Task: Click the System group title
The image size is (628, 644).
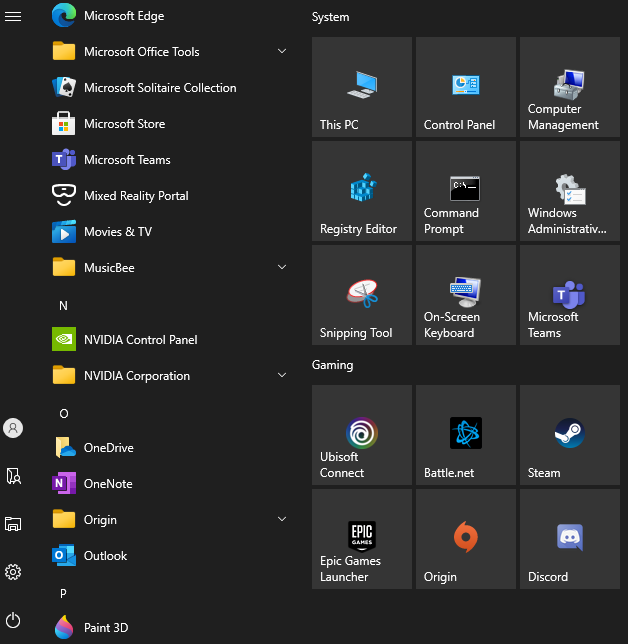Action: (x=330, y=17)
